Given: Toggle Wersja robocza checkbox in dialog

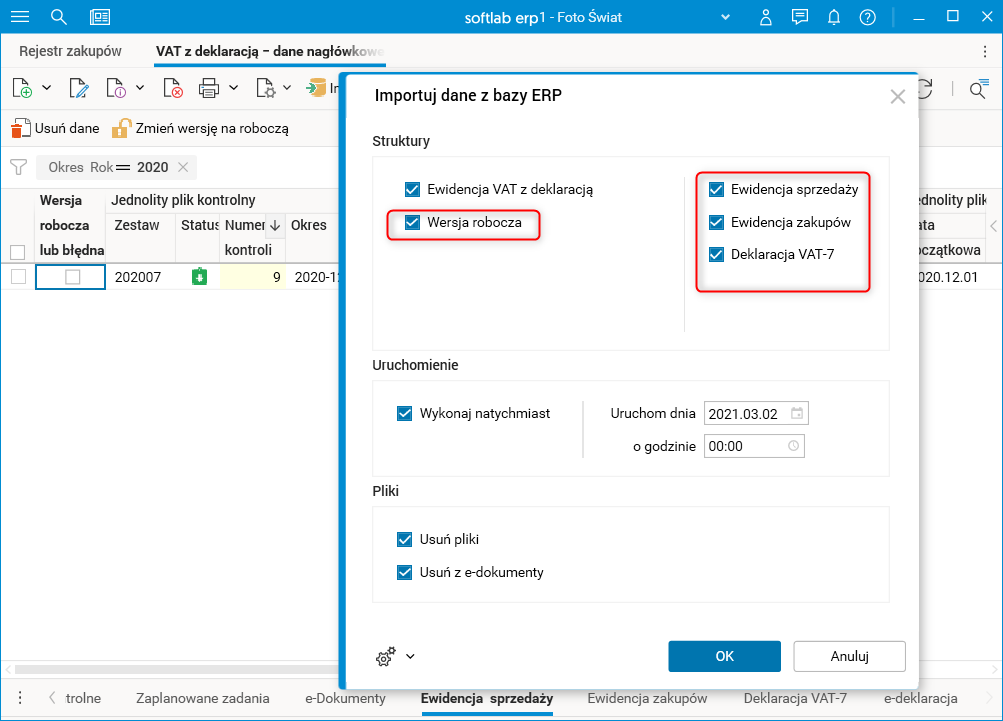Looking at the screenshot, I should 413,223.
